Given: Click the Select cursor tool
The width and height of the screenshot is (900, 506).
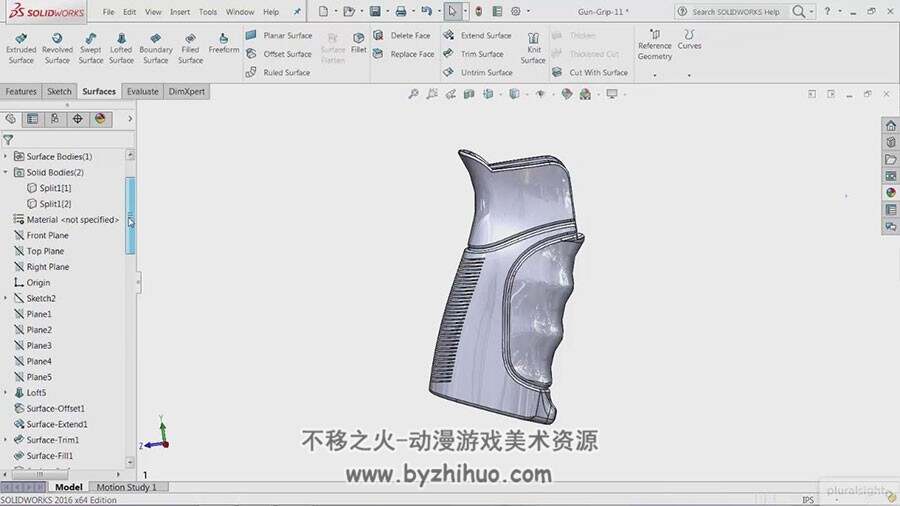Looking at the screenshot, I should coord(452,11).
